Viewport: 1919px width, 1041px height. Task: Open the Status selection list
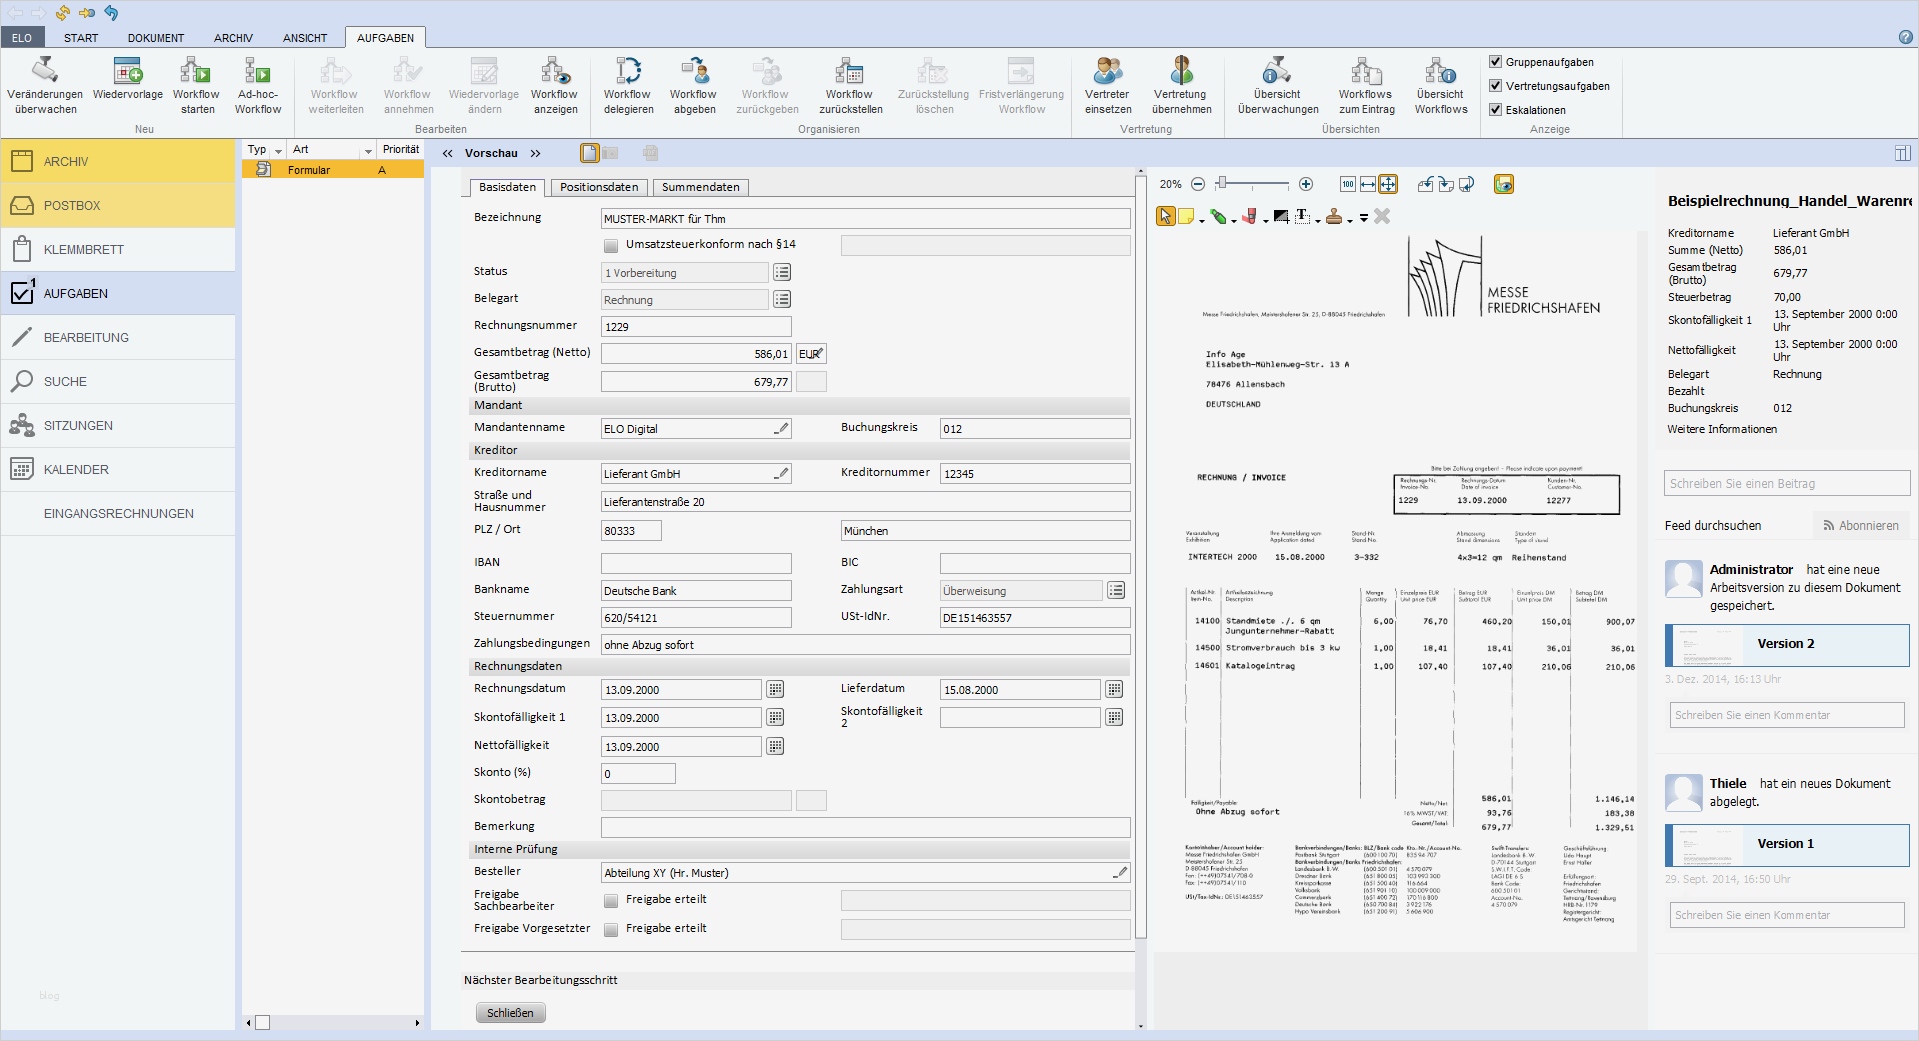tap(782, 273)
